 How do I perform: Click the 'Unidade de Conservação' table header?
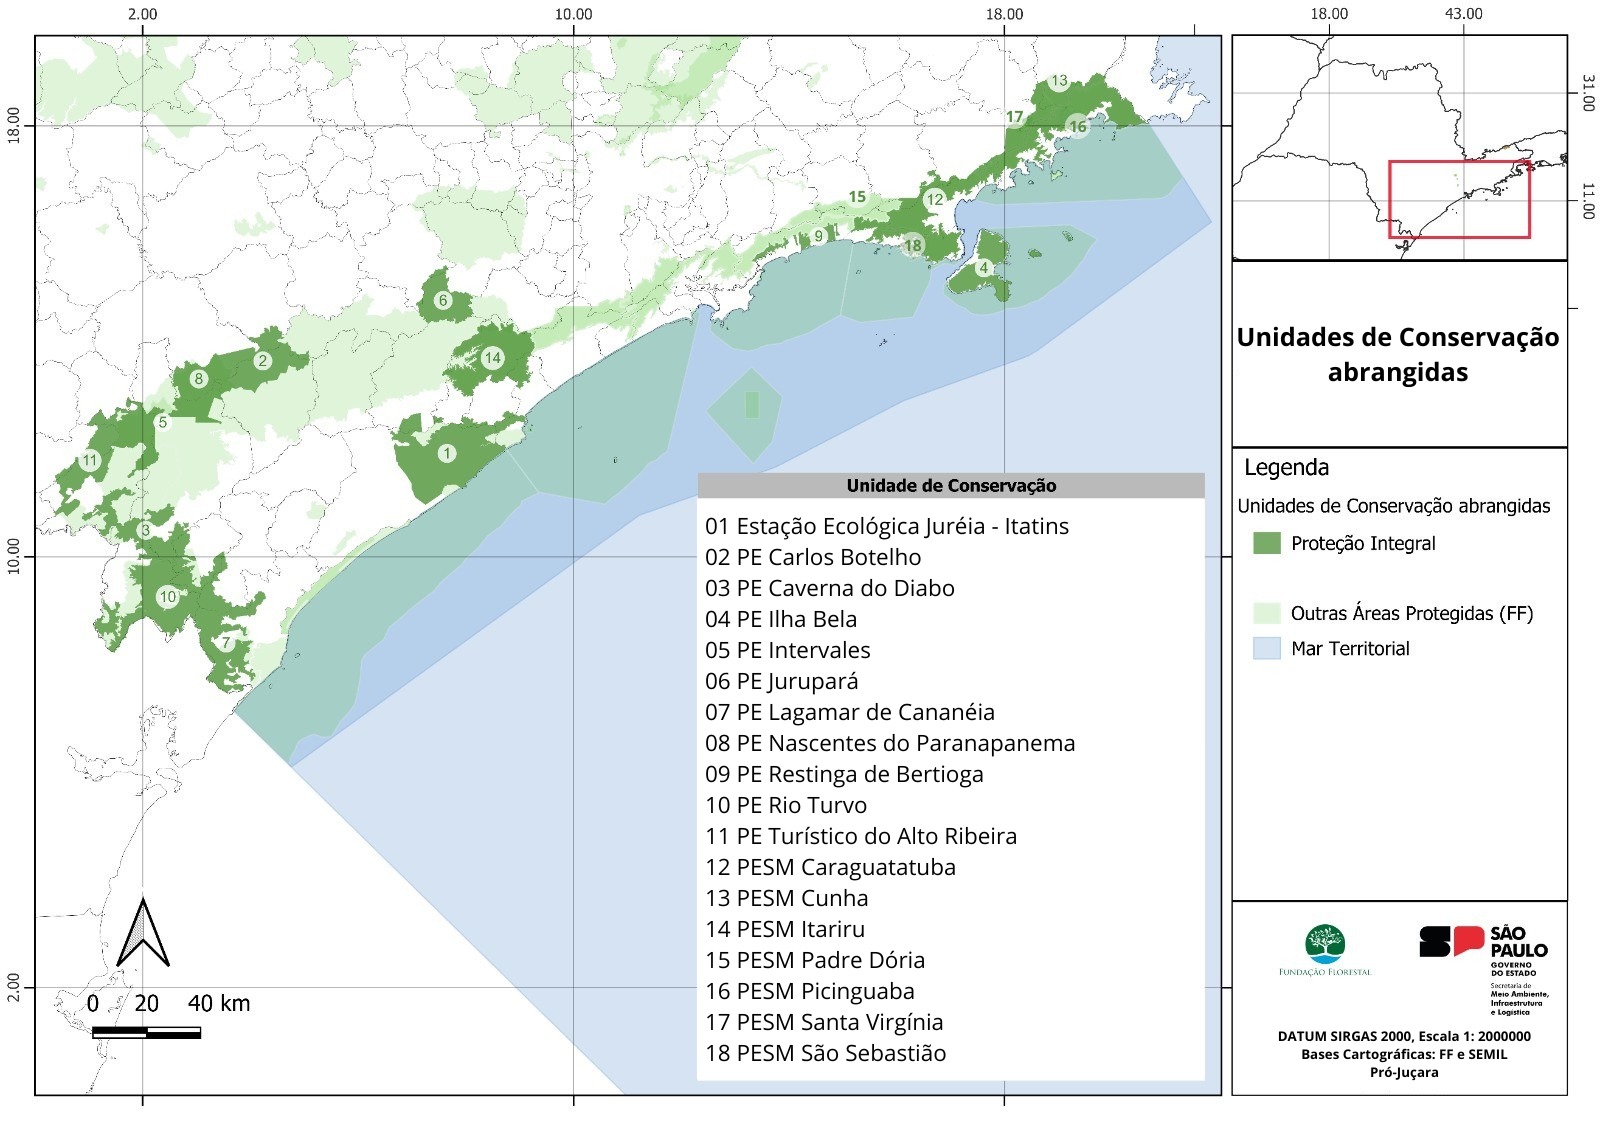click(950, 486)
